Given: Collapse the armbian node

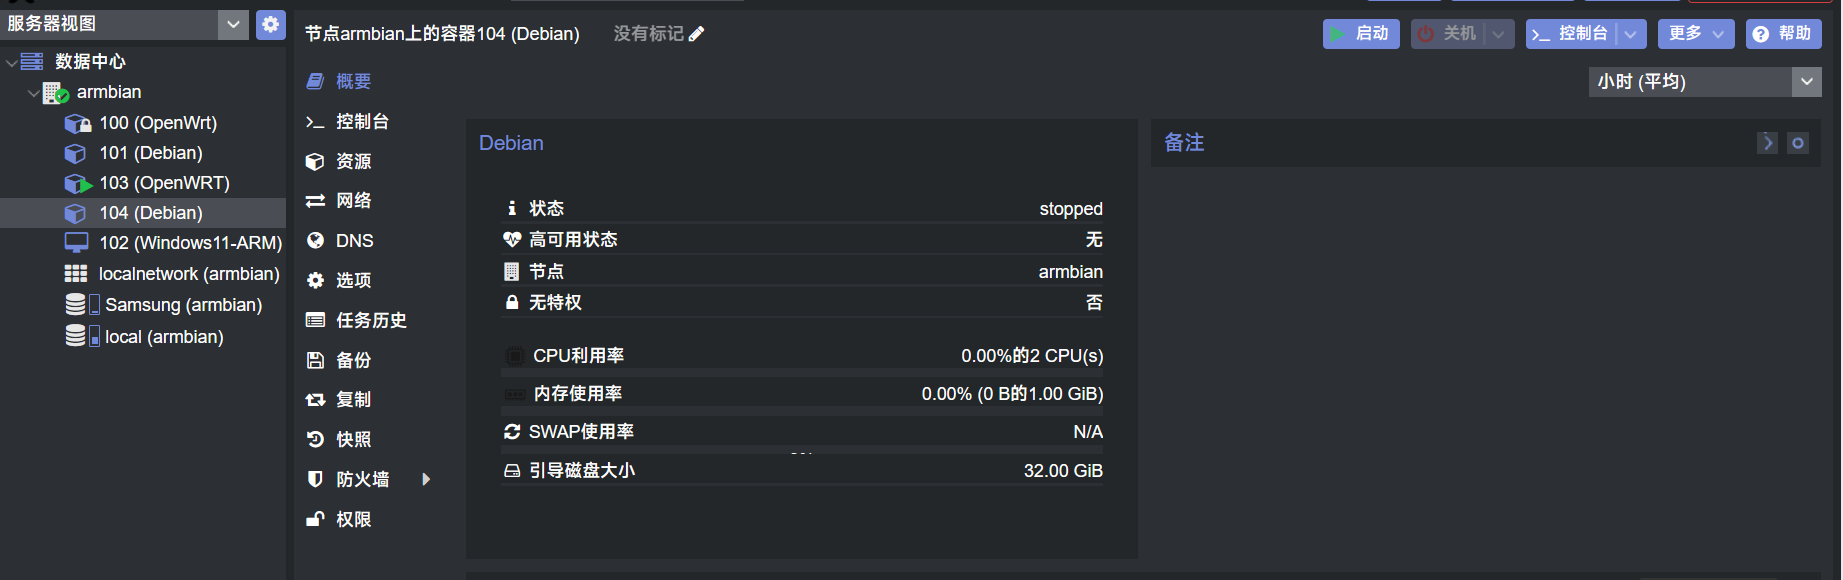Looking at the screenshot, I should coord(33,93).
